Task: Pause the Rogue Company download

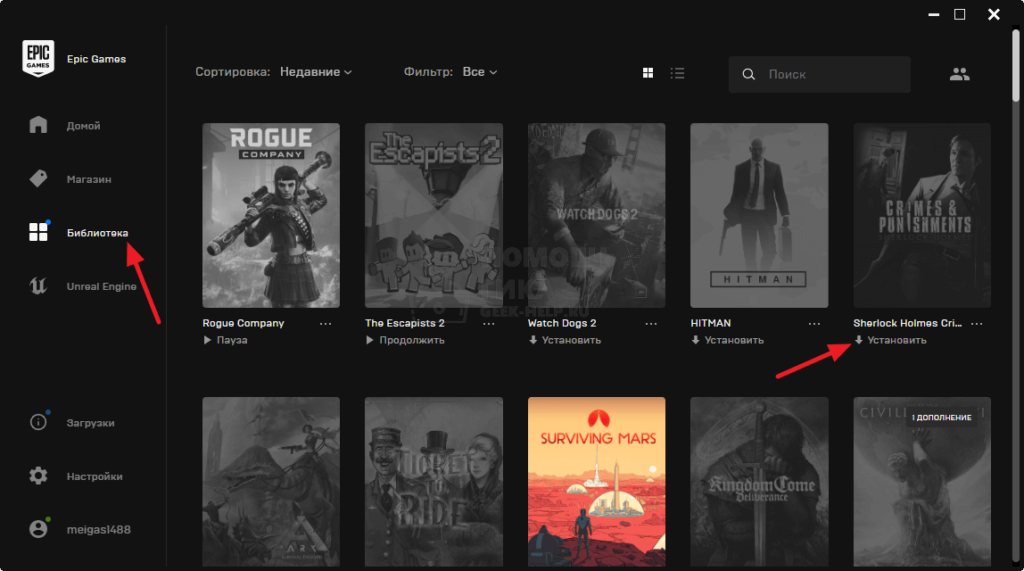Action: click(225, 340)
